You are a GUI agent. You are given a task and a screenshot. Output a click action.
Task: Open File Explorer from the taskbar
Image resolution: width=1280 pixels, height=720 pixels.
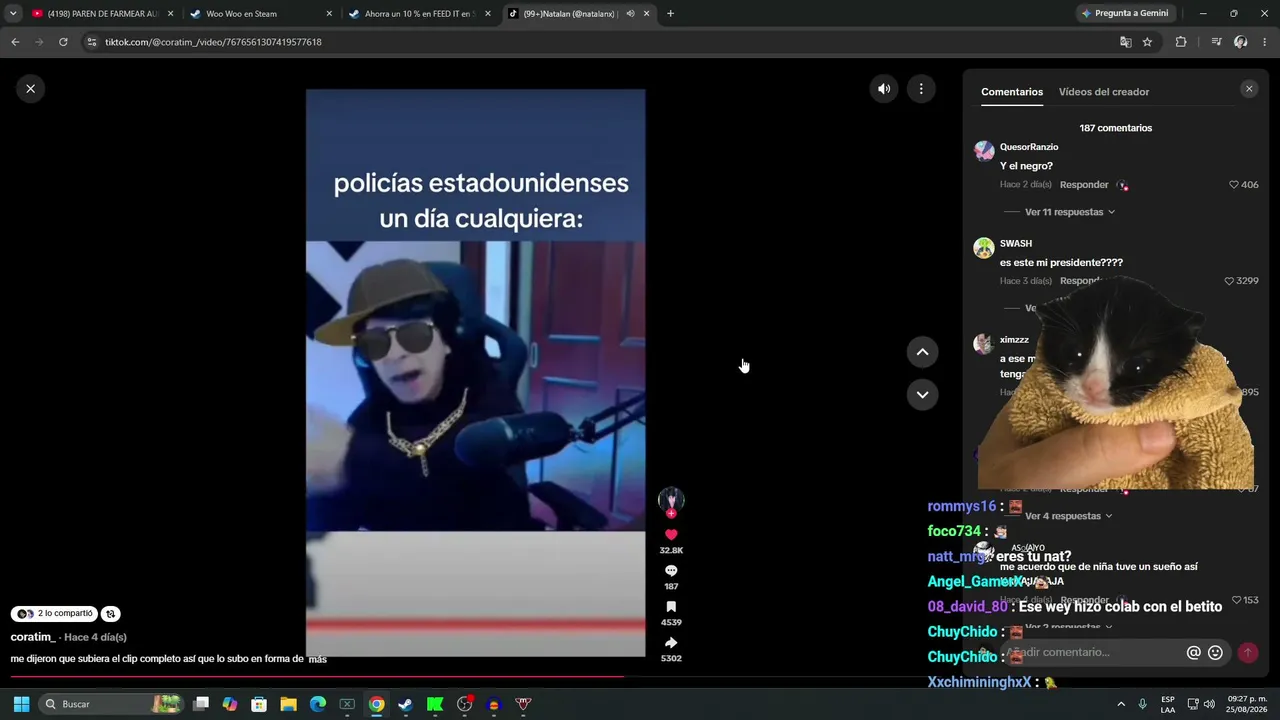288,704
